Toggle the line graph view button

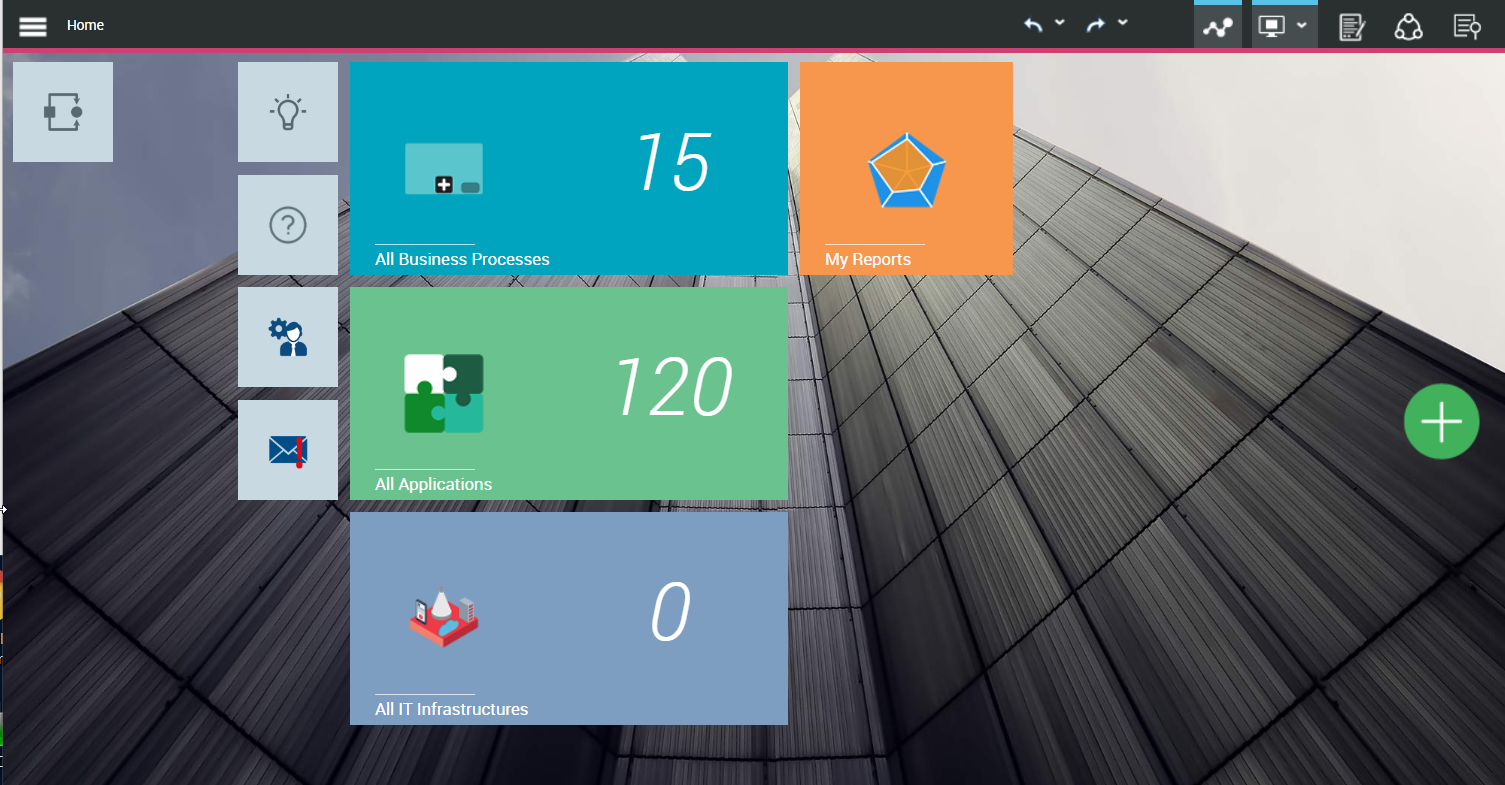pos(1217,27)
